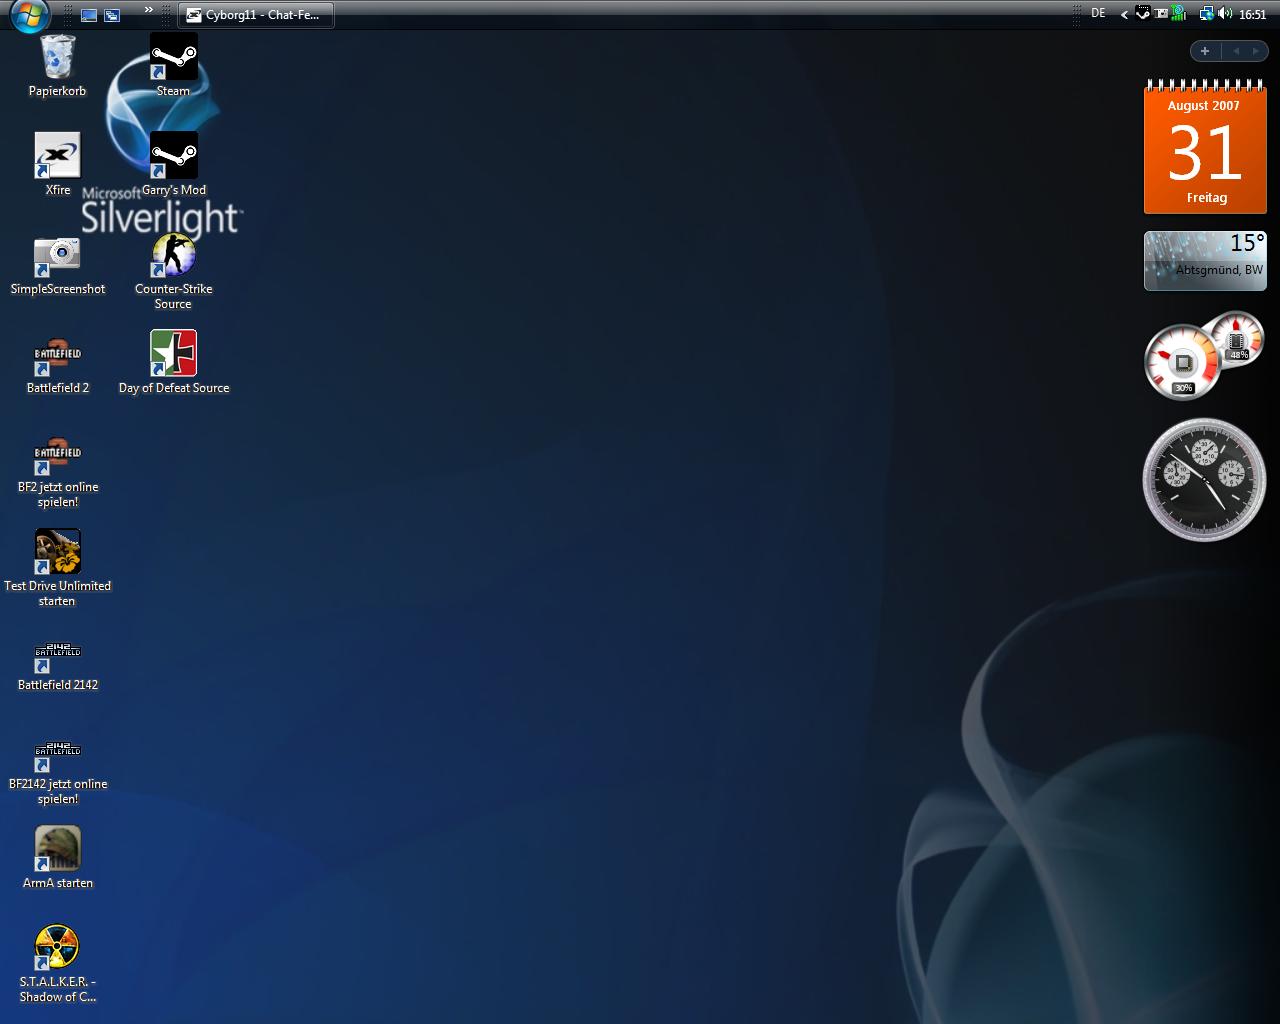The height and width of the screenshot is (1024, 1280).
Task: Click the Freitag weekday label
Action: click(x=1206, y=198)
